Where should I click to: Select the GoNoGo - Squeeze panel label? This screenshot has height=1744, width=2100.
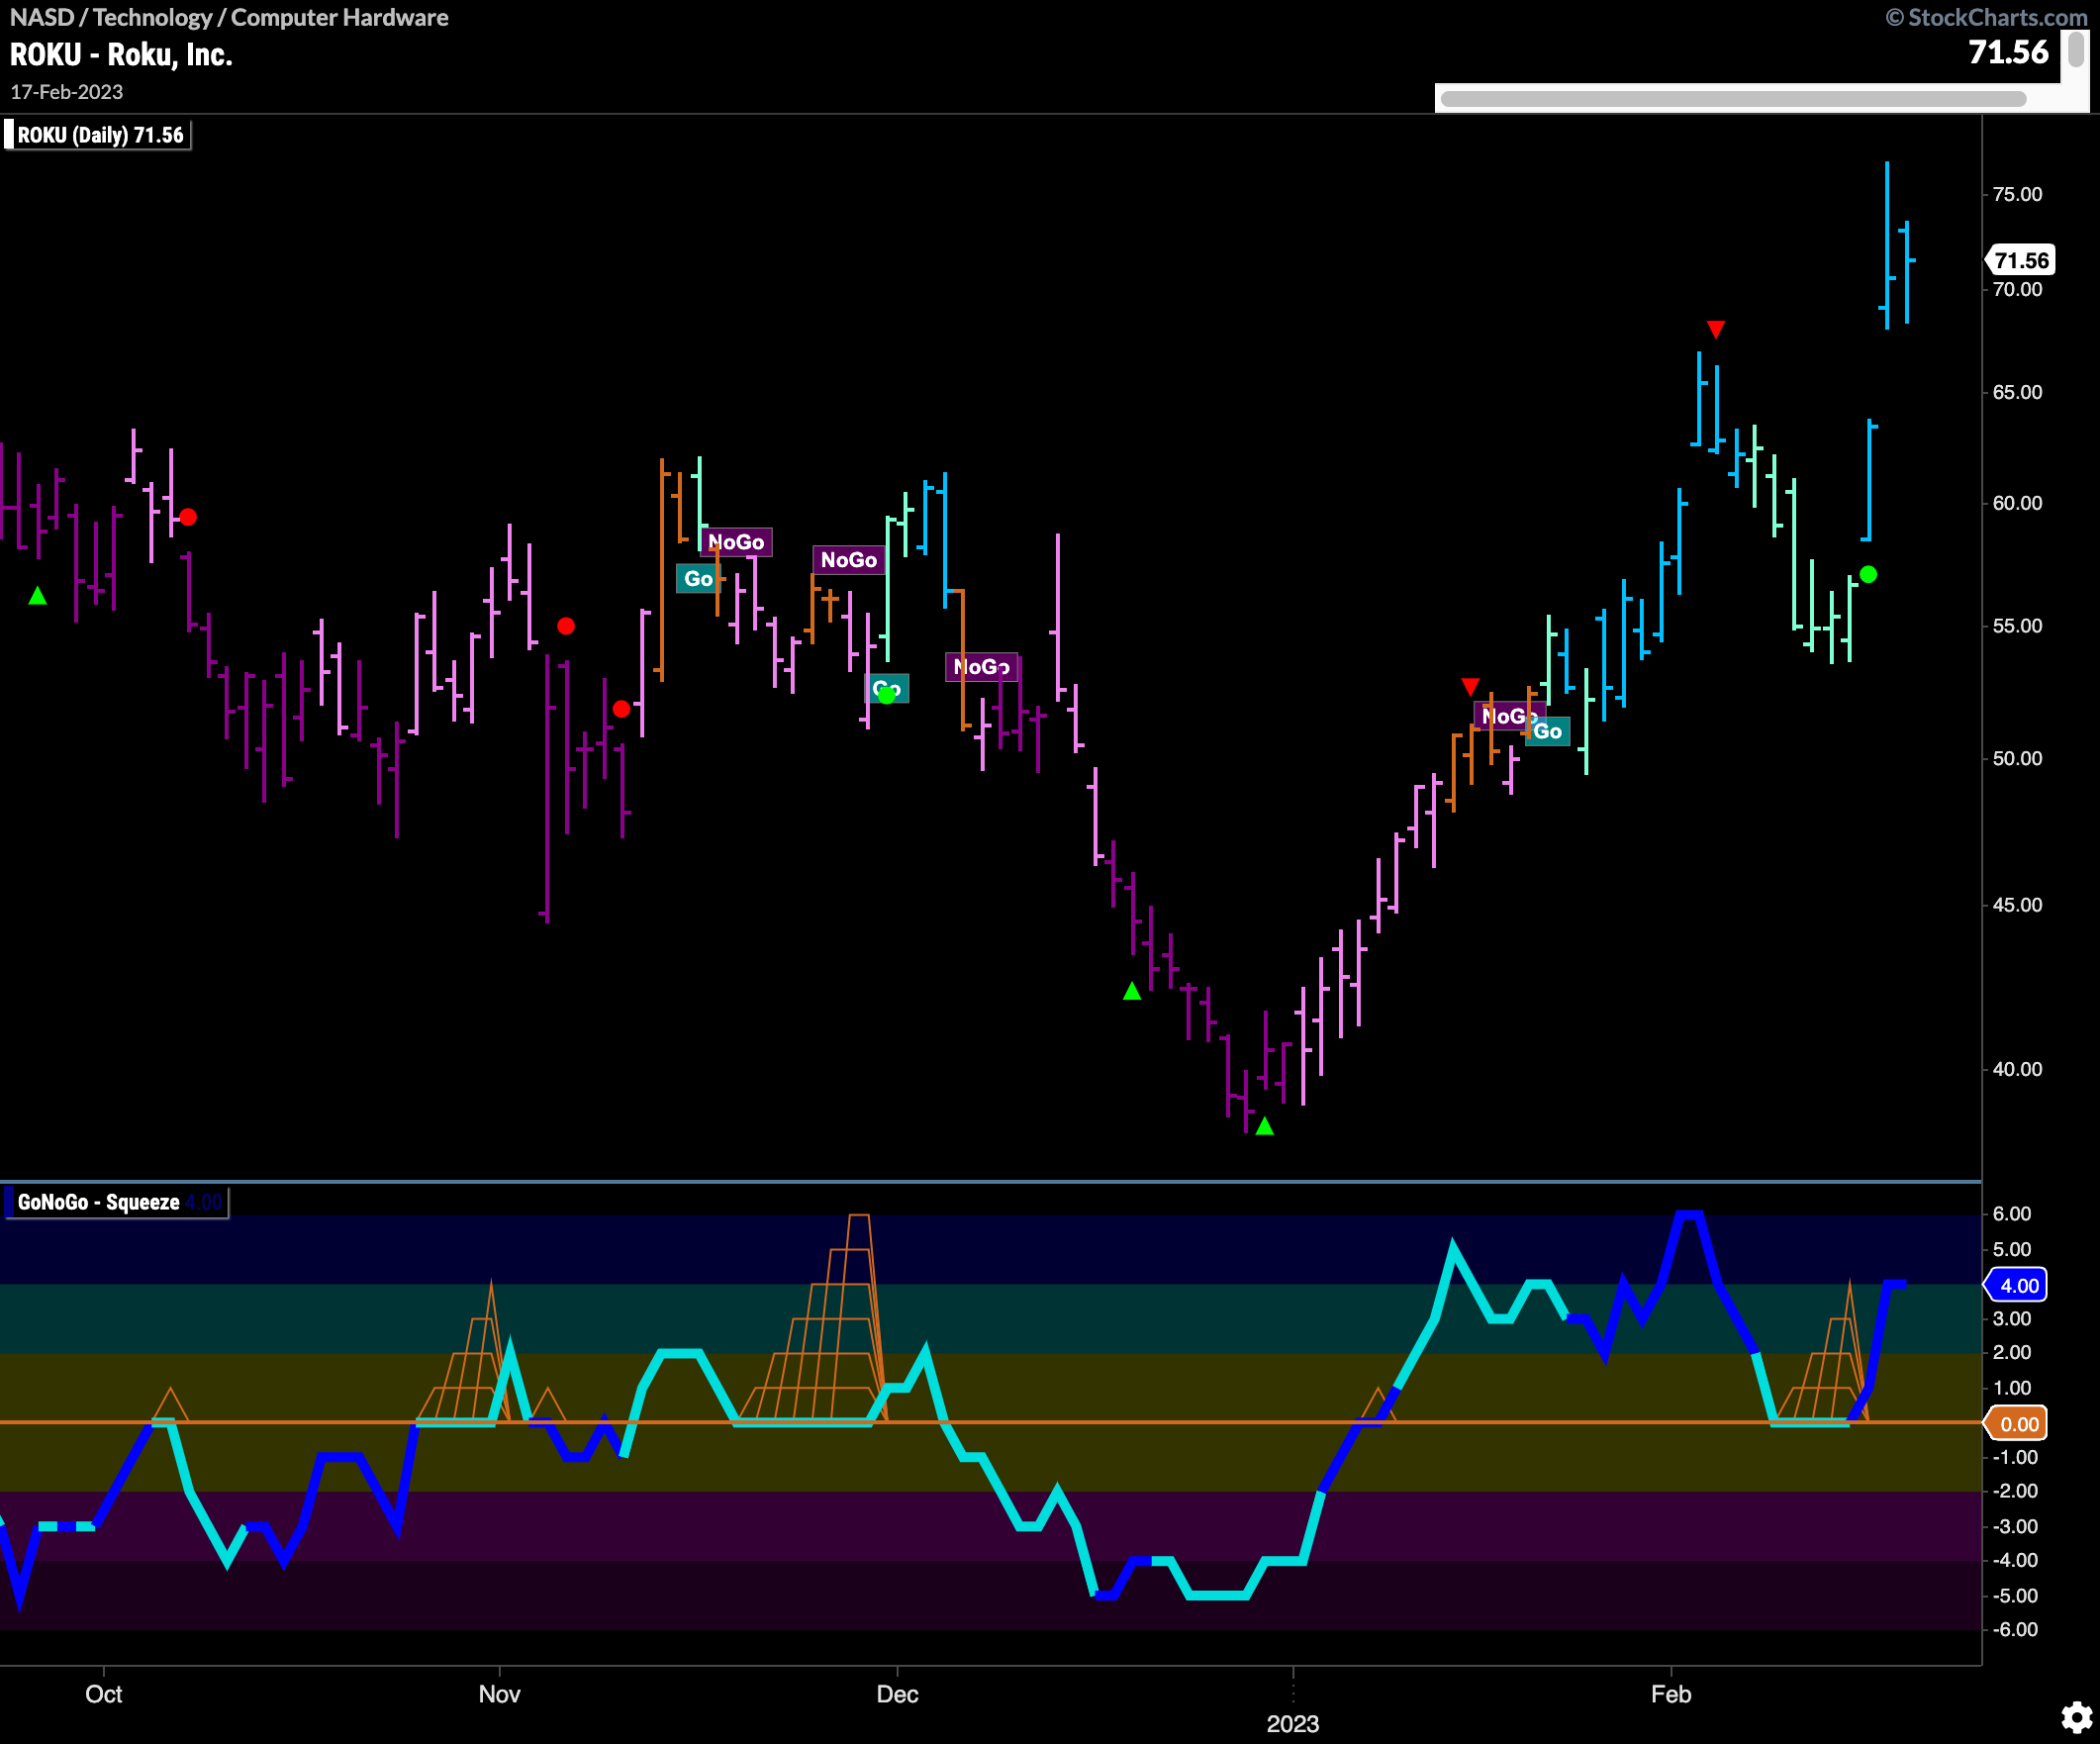click(x=115, y=1202)
